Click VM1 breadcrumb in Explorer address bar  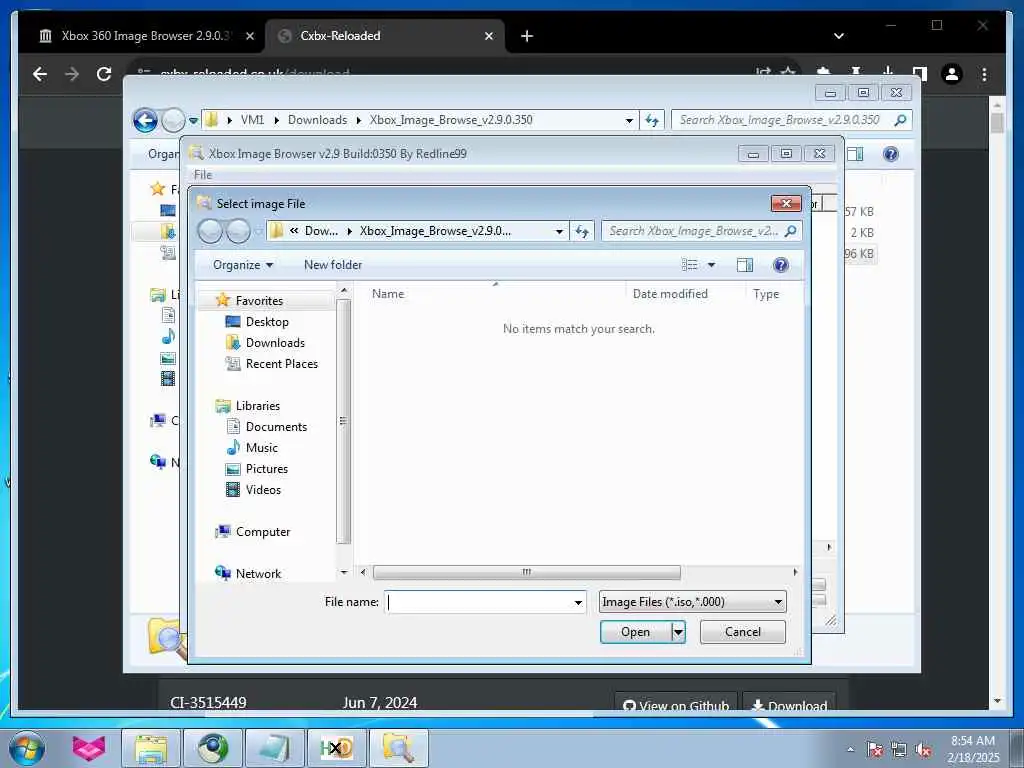252,120
